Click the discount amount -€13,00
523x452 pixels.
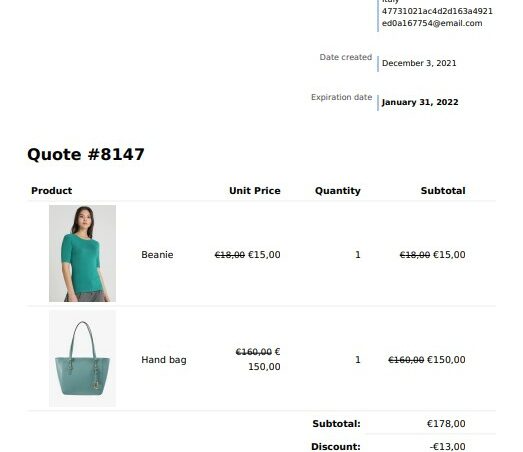[448, 447]
